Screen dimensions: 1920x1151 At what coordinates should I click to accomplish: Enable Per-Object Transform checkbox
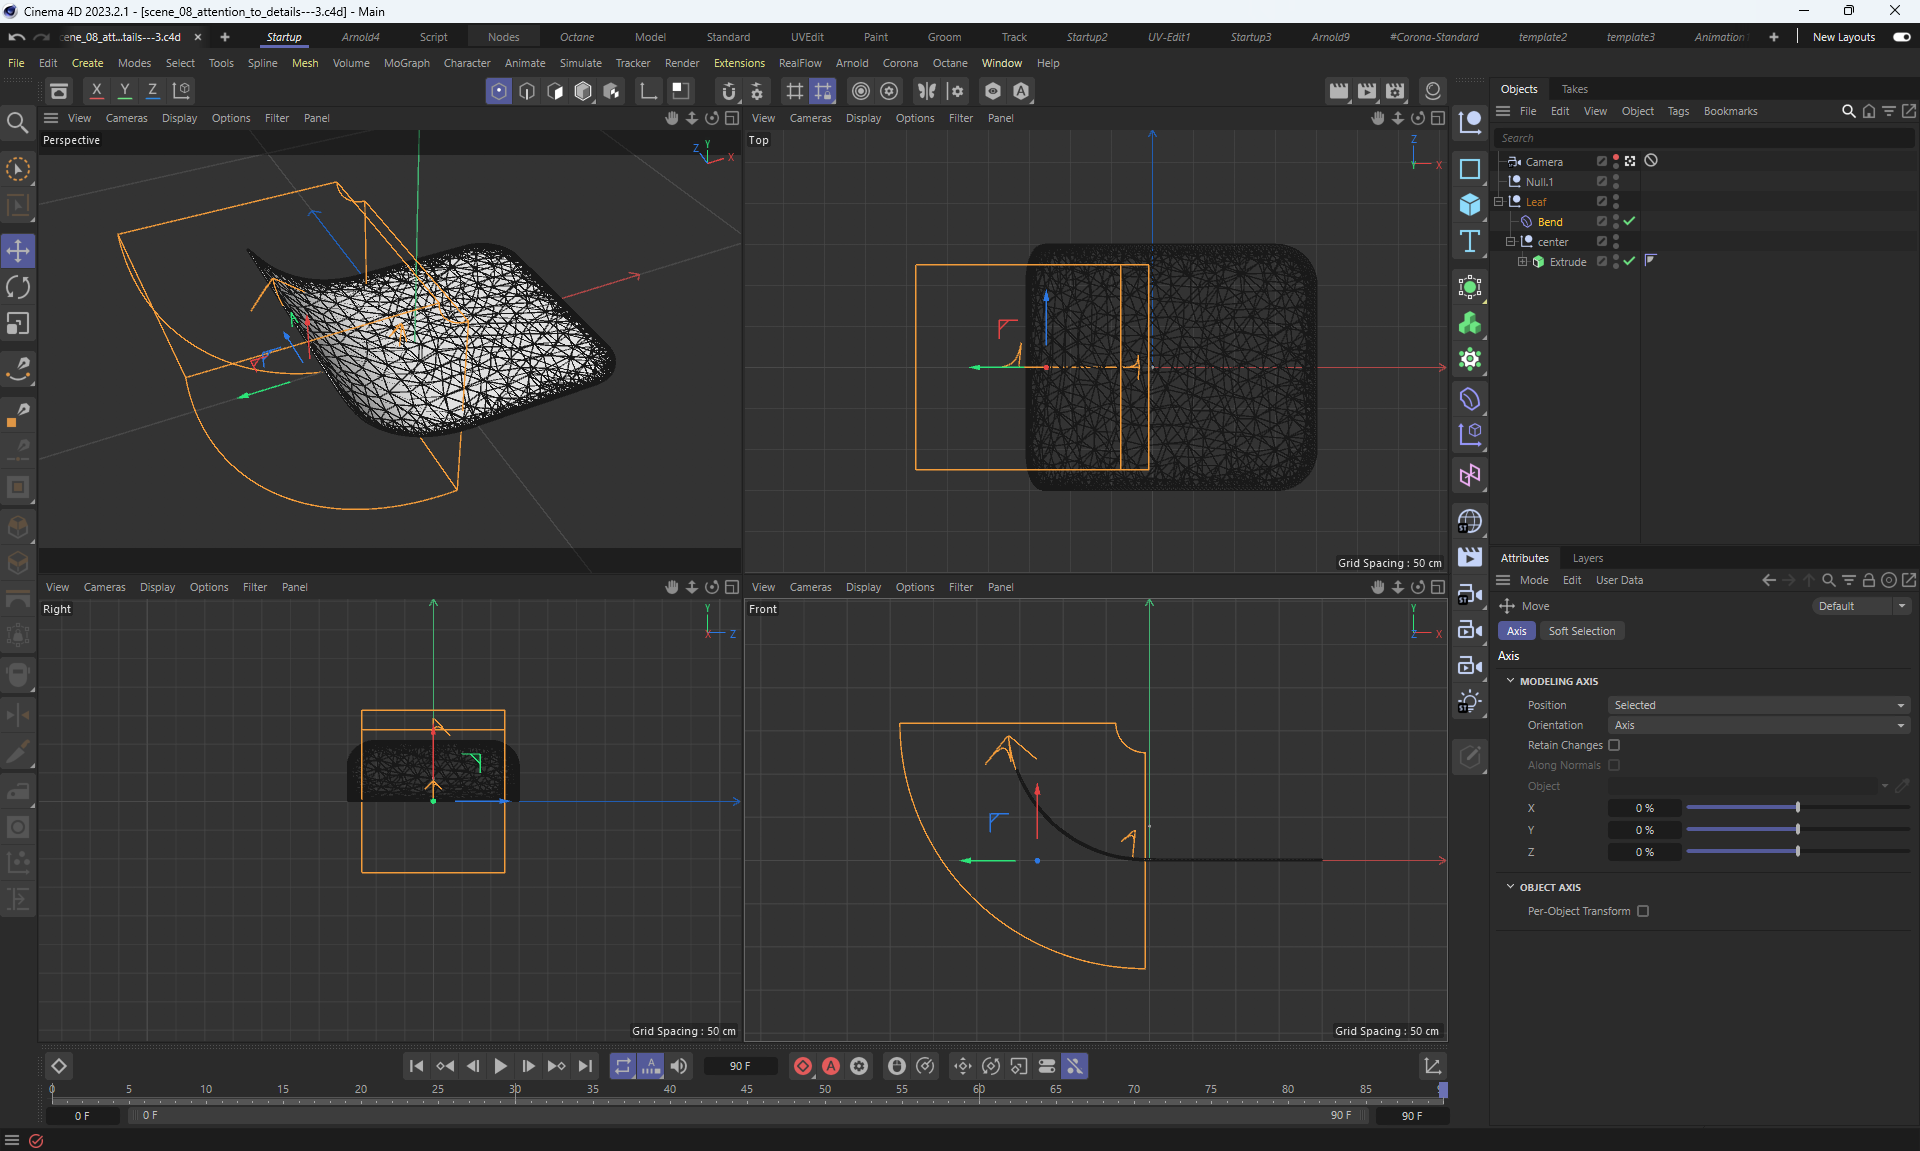[1643, 911]
